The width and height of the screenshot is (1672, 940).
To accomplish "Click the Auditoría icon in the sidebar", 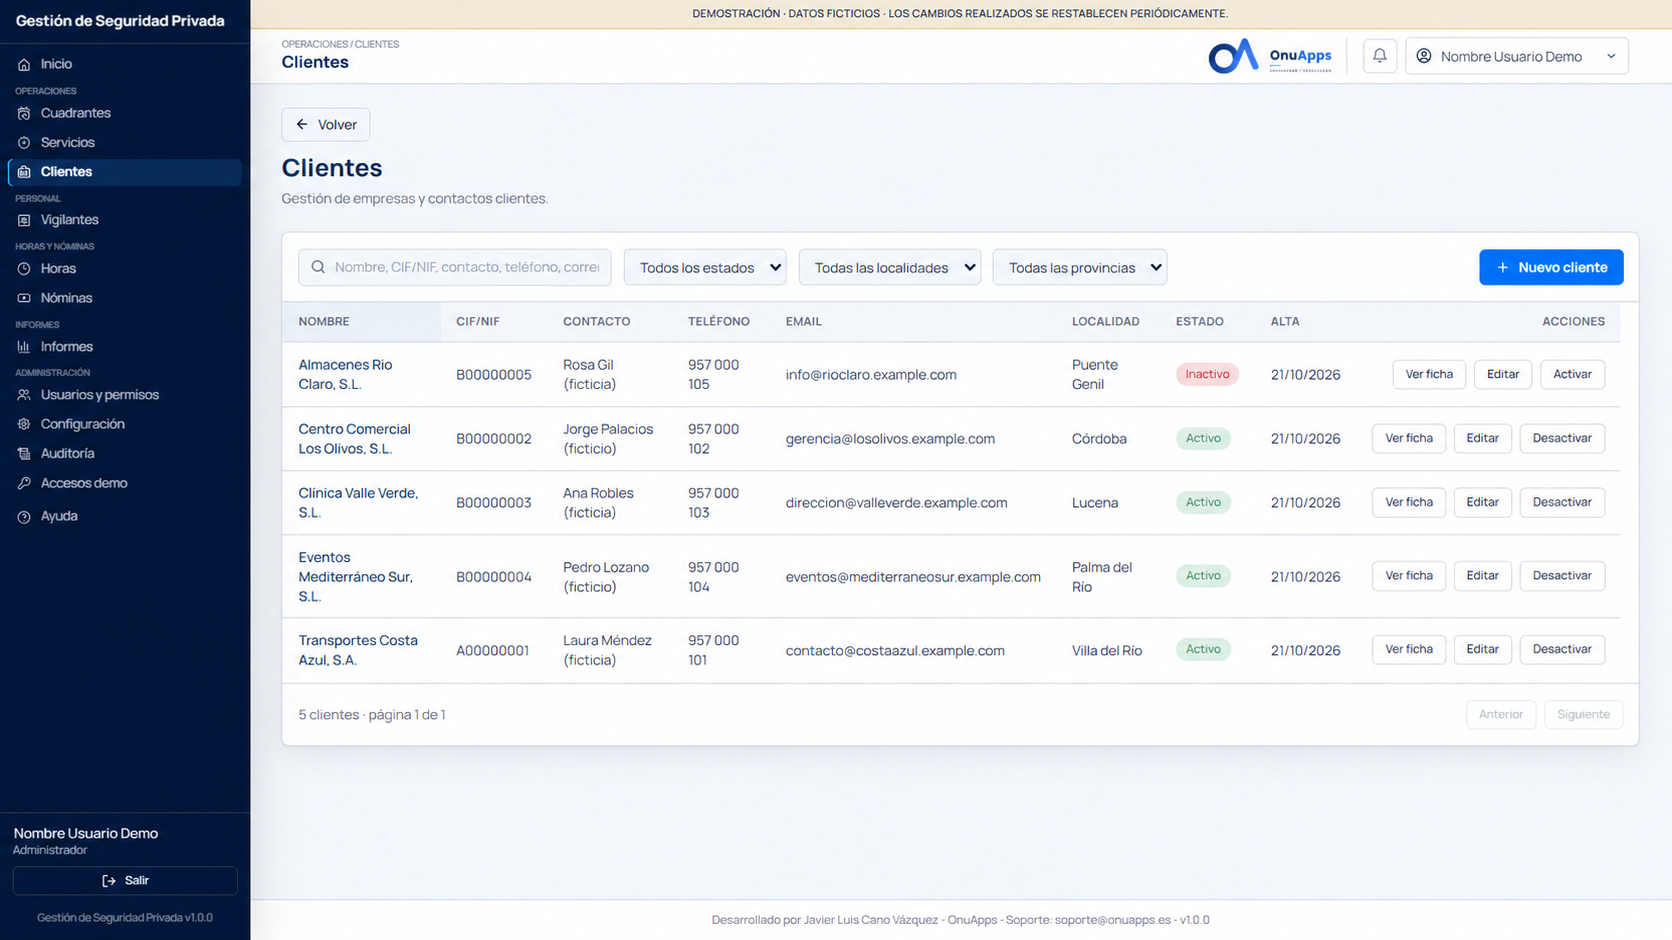I will click(x=24, y=454).
